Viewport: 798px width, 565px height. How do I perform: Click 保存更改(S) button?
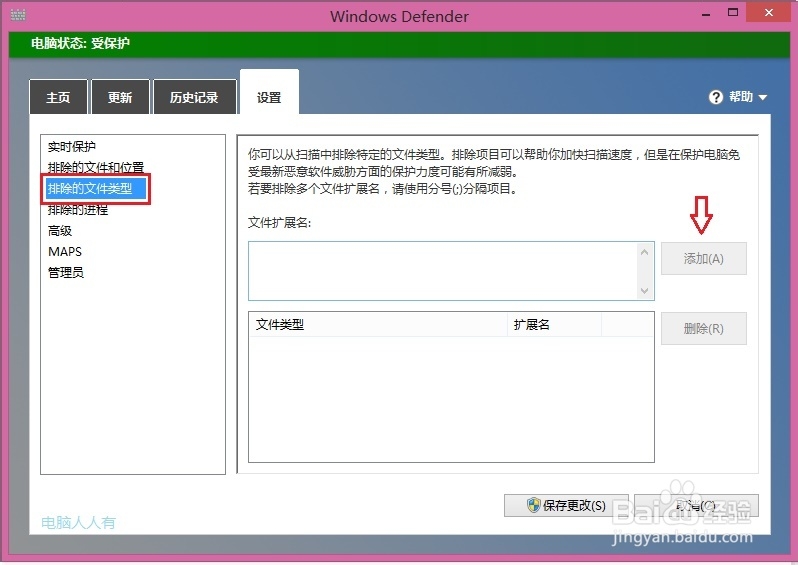566,505
